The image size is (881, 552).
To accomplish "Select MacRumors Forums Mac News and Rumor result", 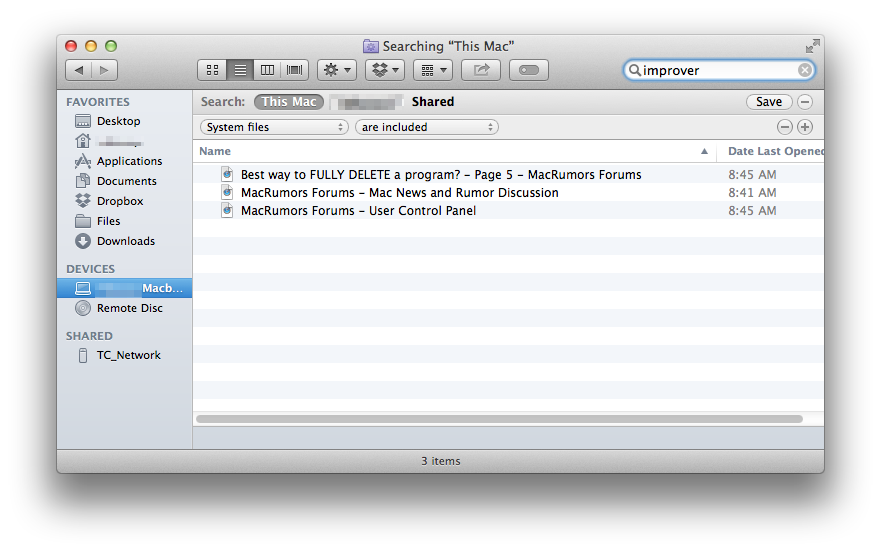I will pos(399,193).
